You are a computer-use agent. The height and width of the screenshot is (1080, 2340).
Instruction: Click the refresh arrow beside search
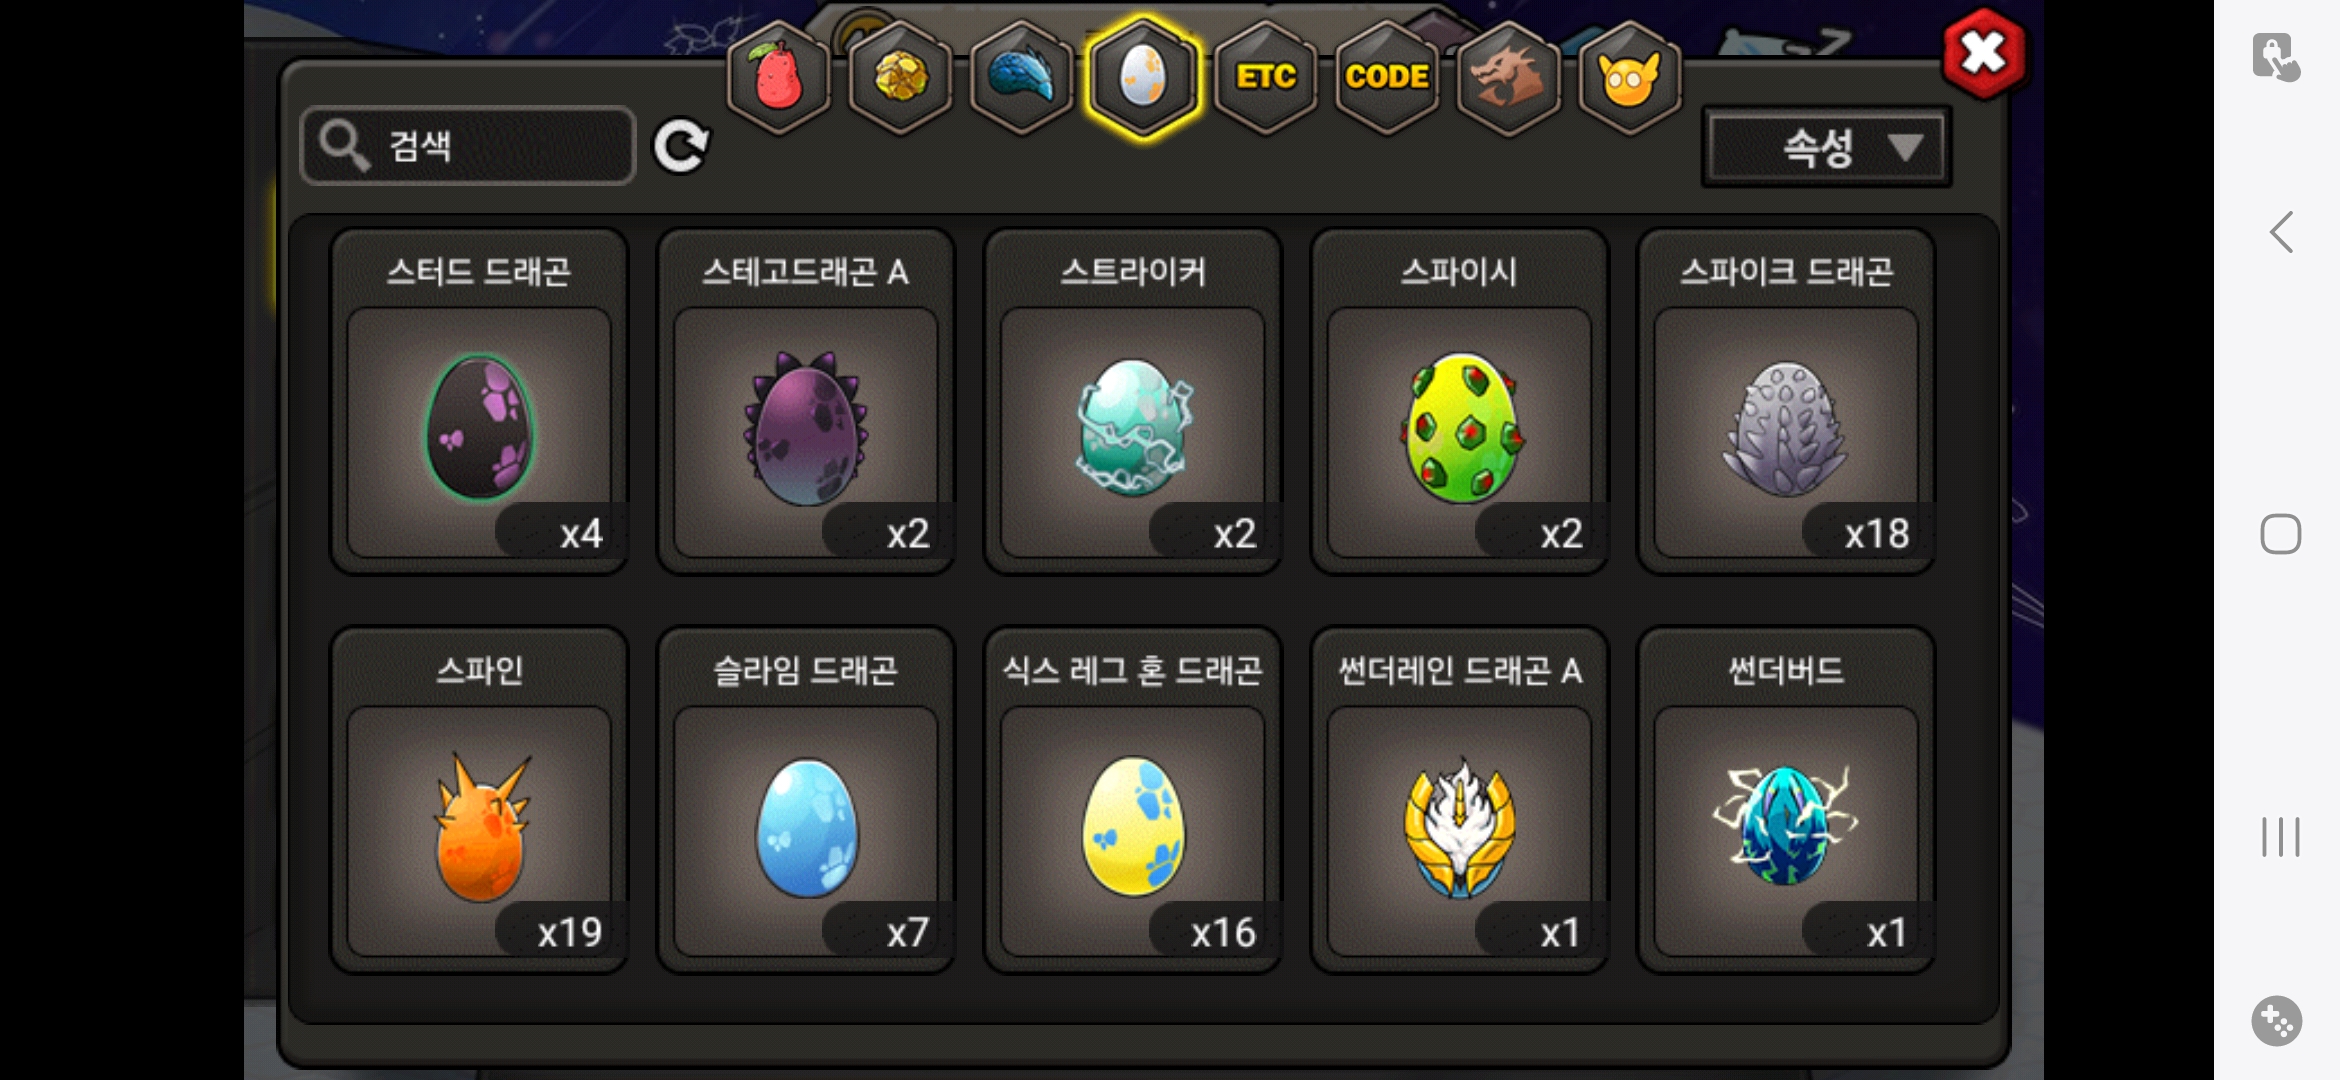[x=681, y=146]
